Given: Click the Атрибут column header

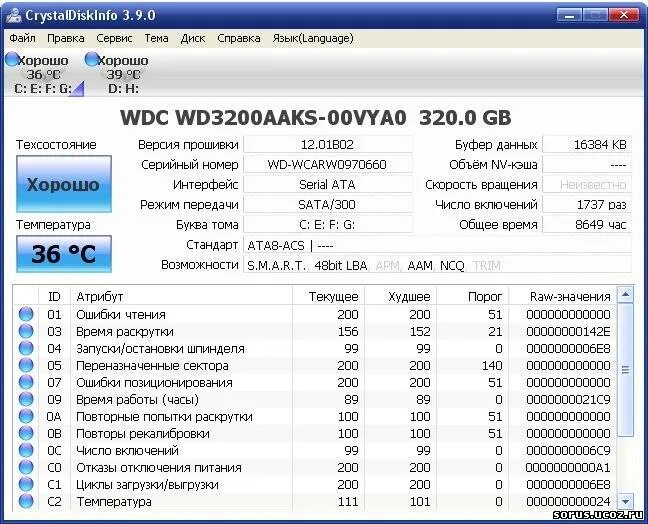Looking at the screenshot, I should click(181, 296).
